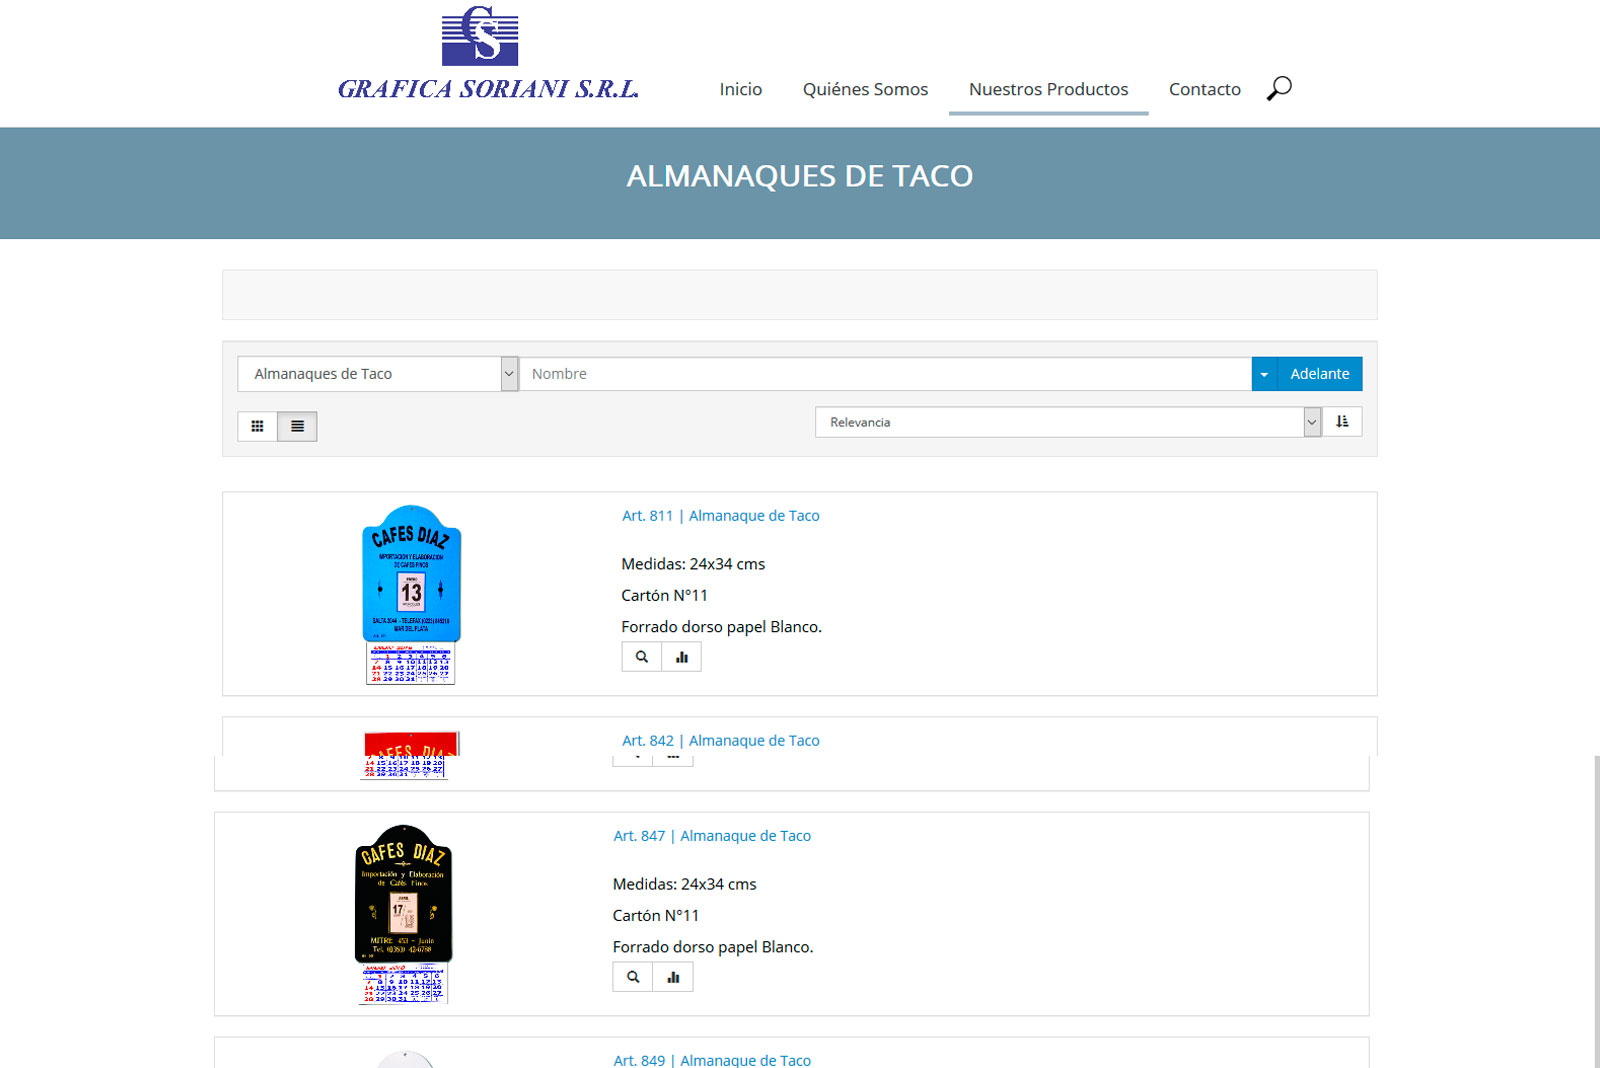
Task: Open the Almanaques de Taco category dropdown
Action: tap(378, 374)
